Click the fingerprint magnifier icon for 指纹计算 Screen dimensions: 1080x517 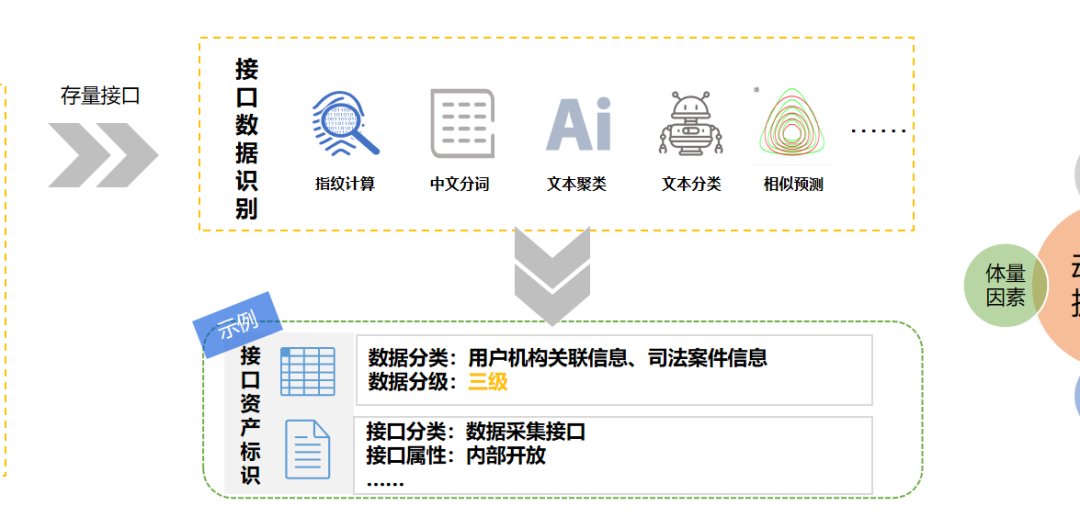[345, 123]
